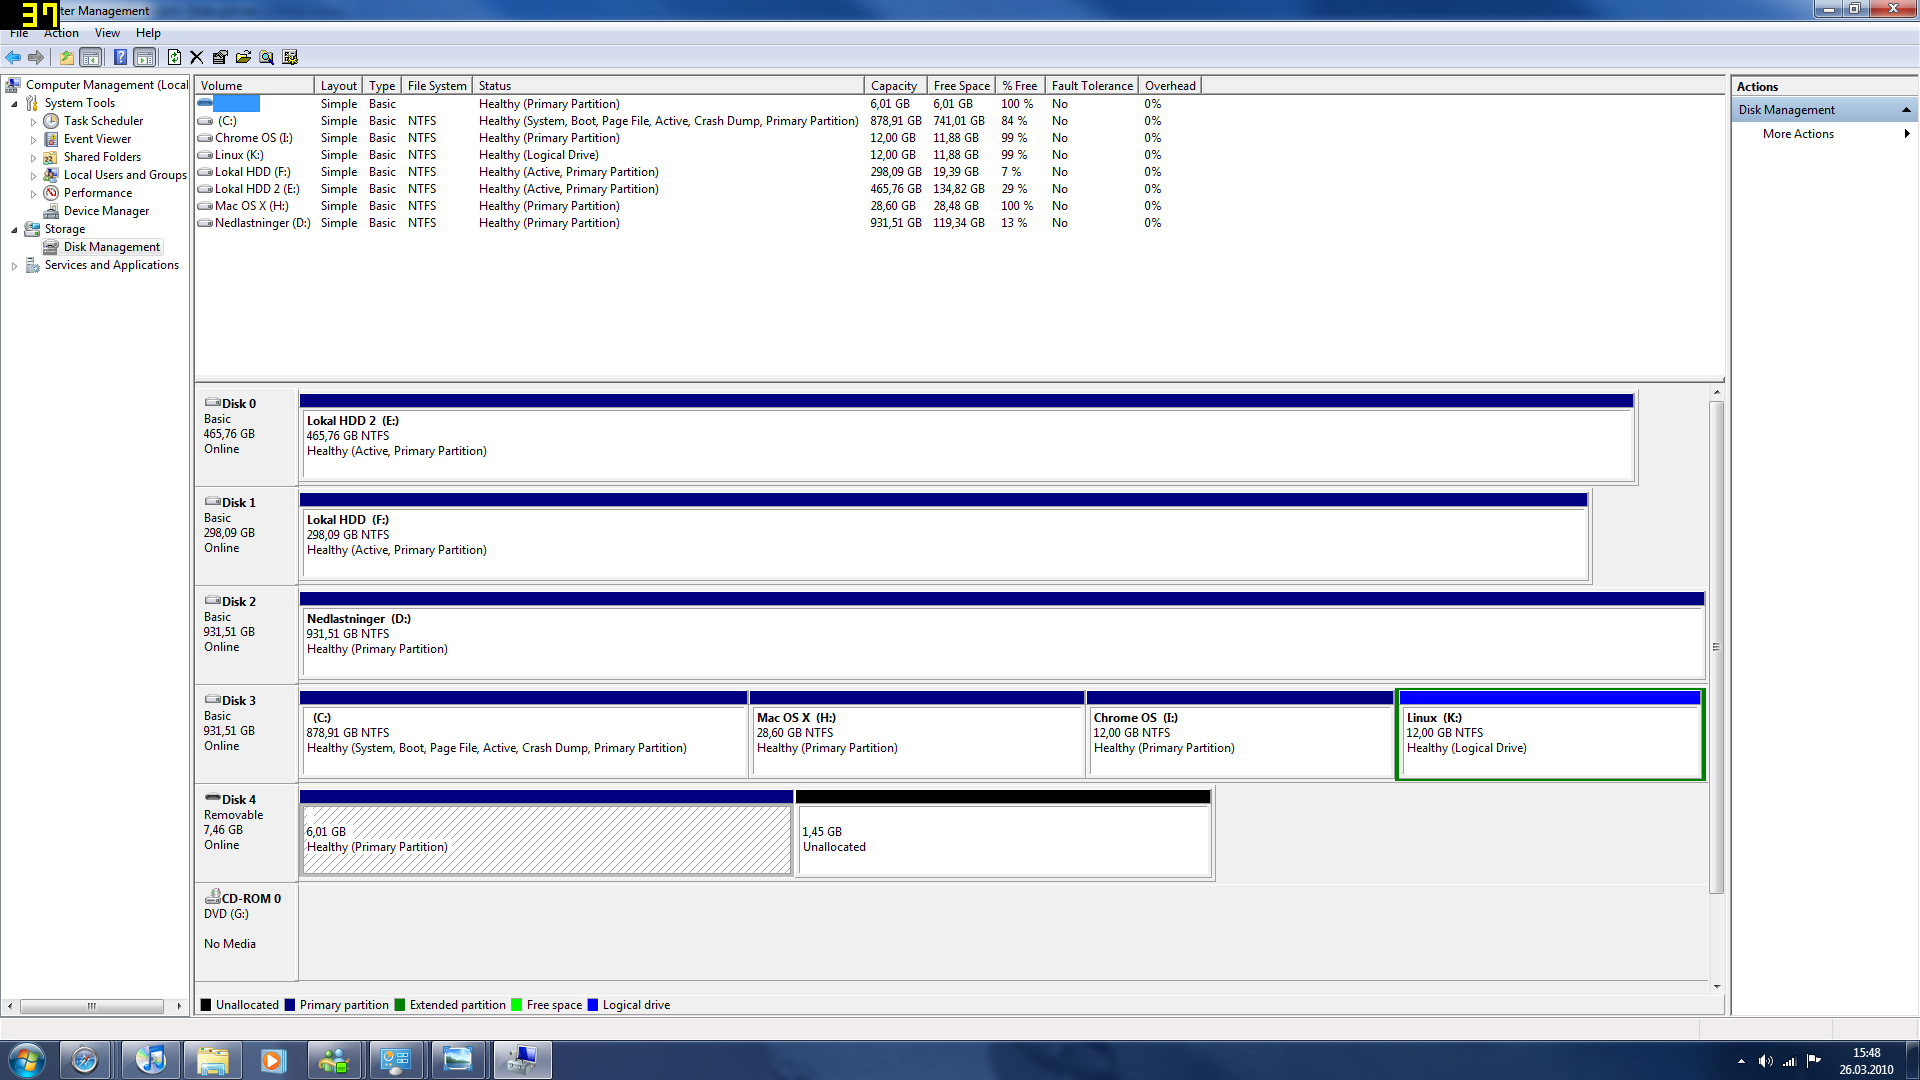Open the Action menu
This screenshot has height=1080, width=1920.
(61, 33)
